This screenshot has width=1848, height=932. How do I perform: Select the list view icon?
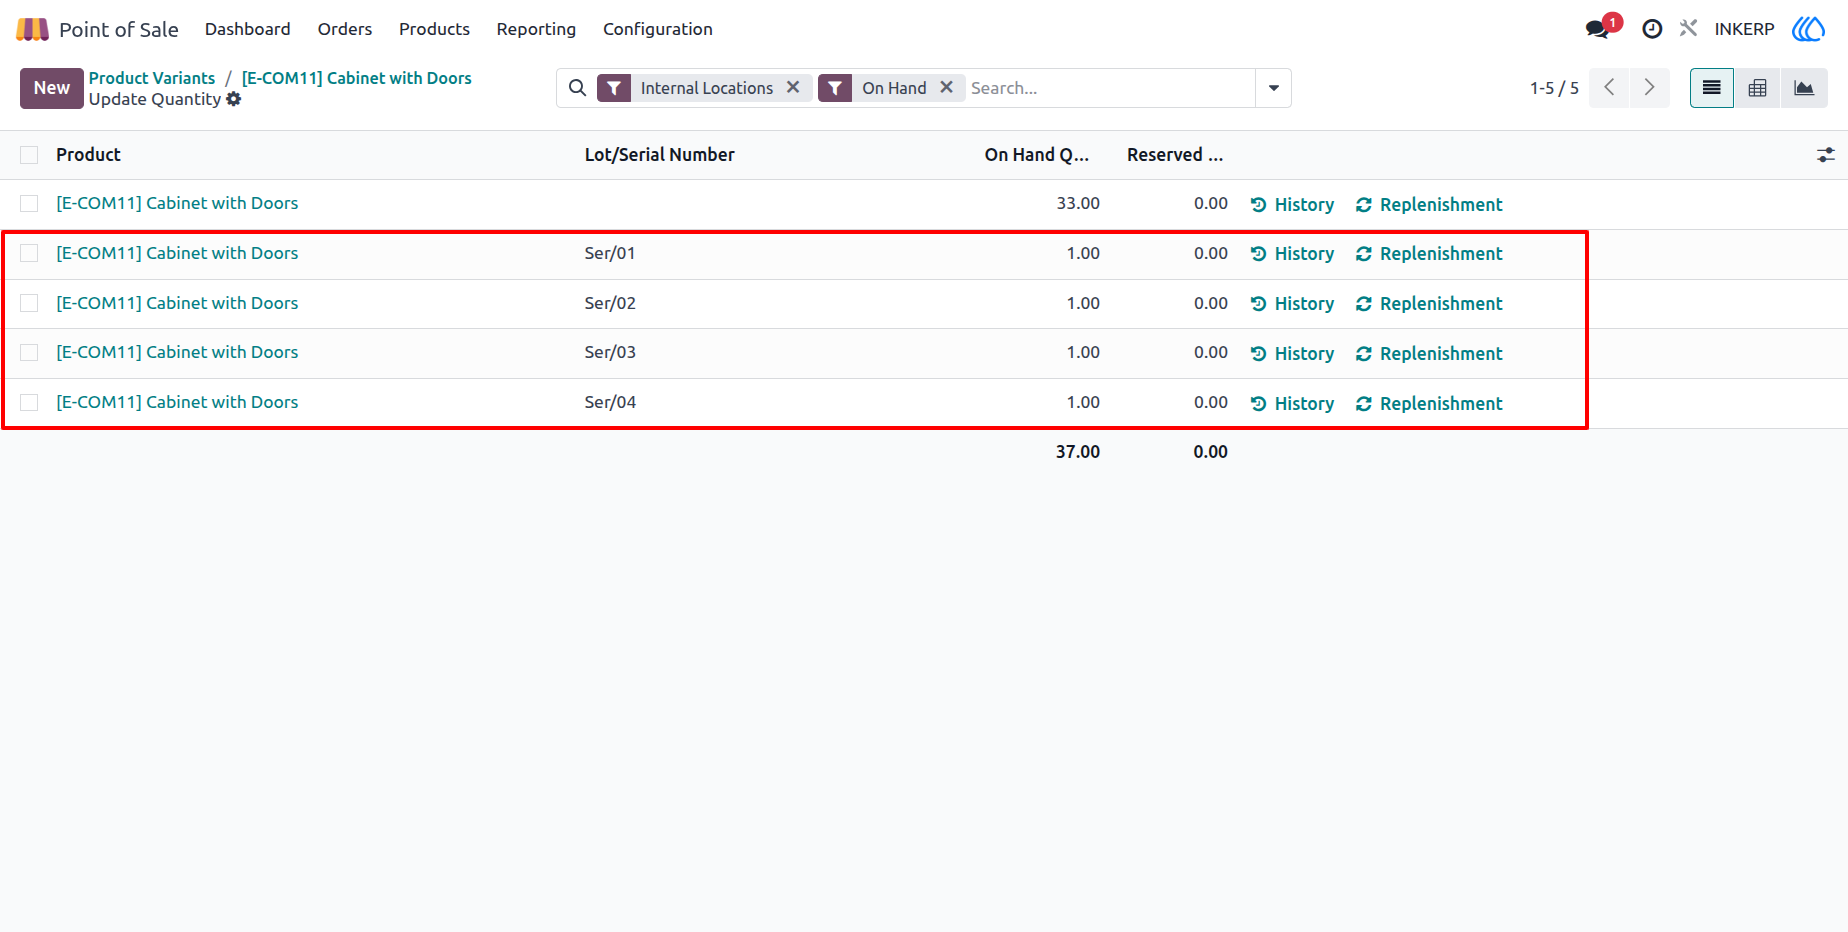click(1711, 88)
